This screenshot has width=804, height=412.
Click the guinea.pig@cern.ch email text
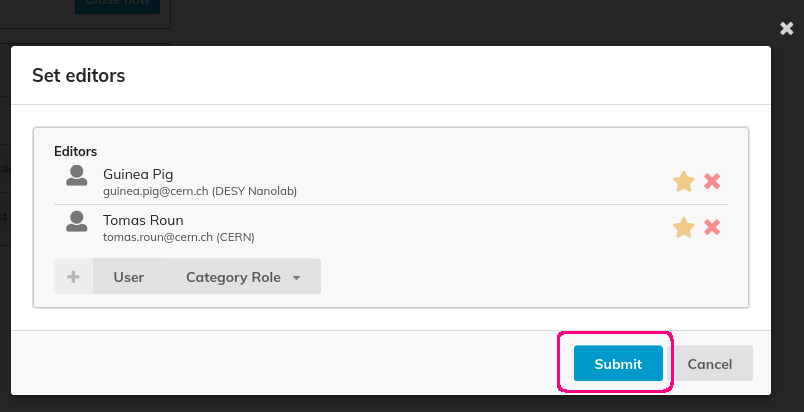click(155, 191)
